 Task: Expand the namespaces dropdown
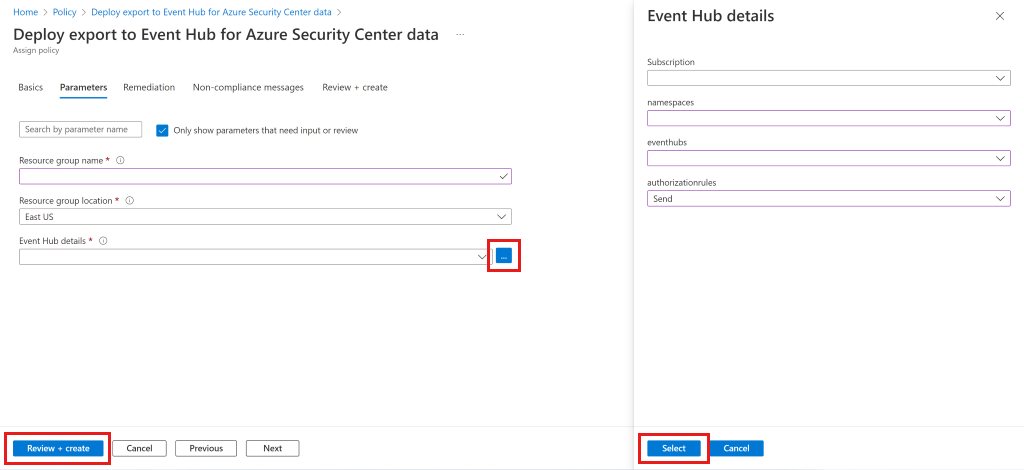tap(829, 118)
